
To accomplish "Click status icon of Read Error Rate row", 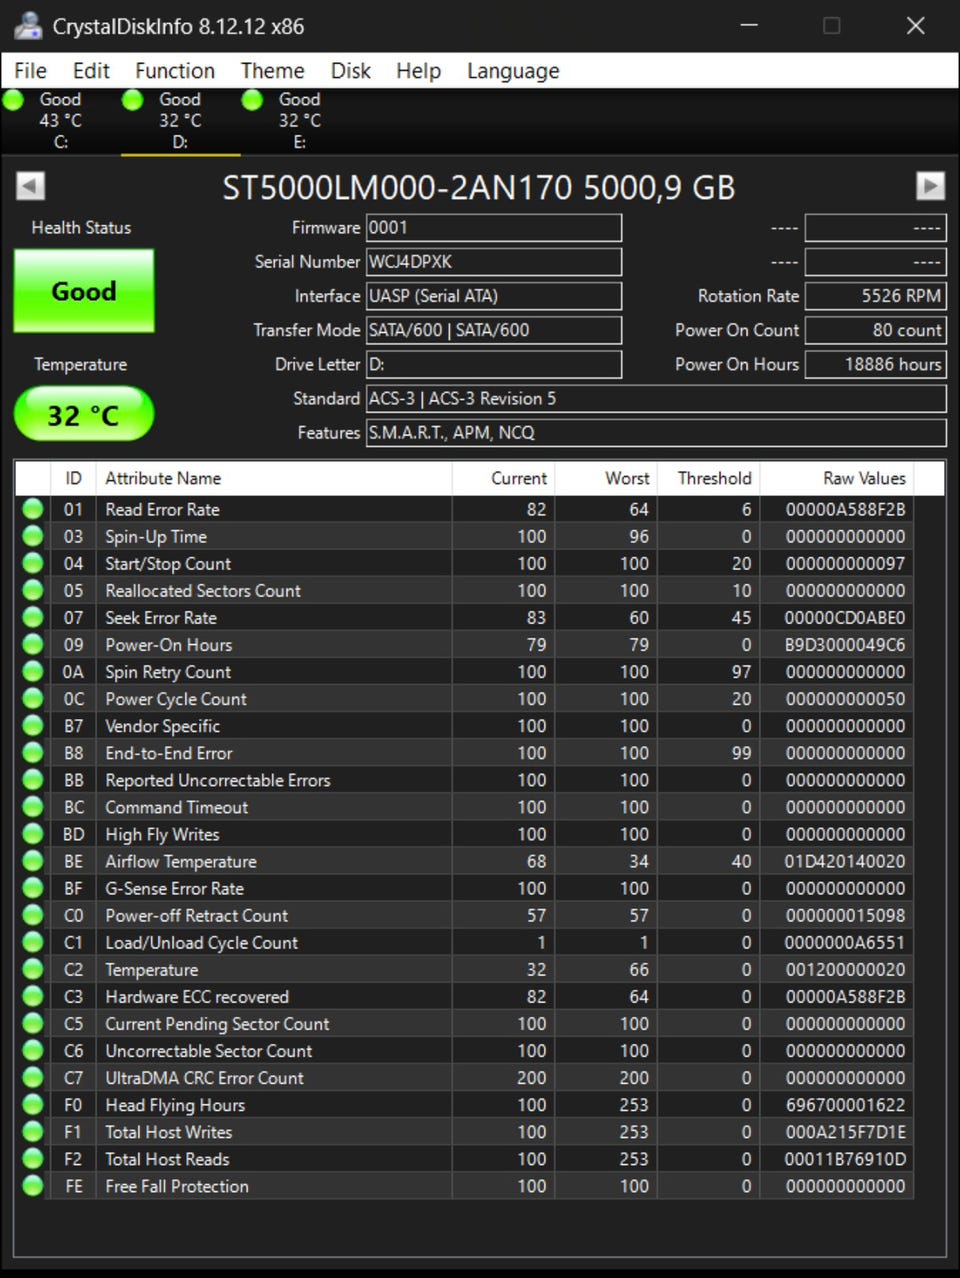I will pyautogui.click(x=33, y=509).
